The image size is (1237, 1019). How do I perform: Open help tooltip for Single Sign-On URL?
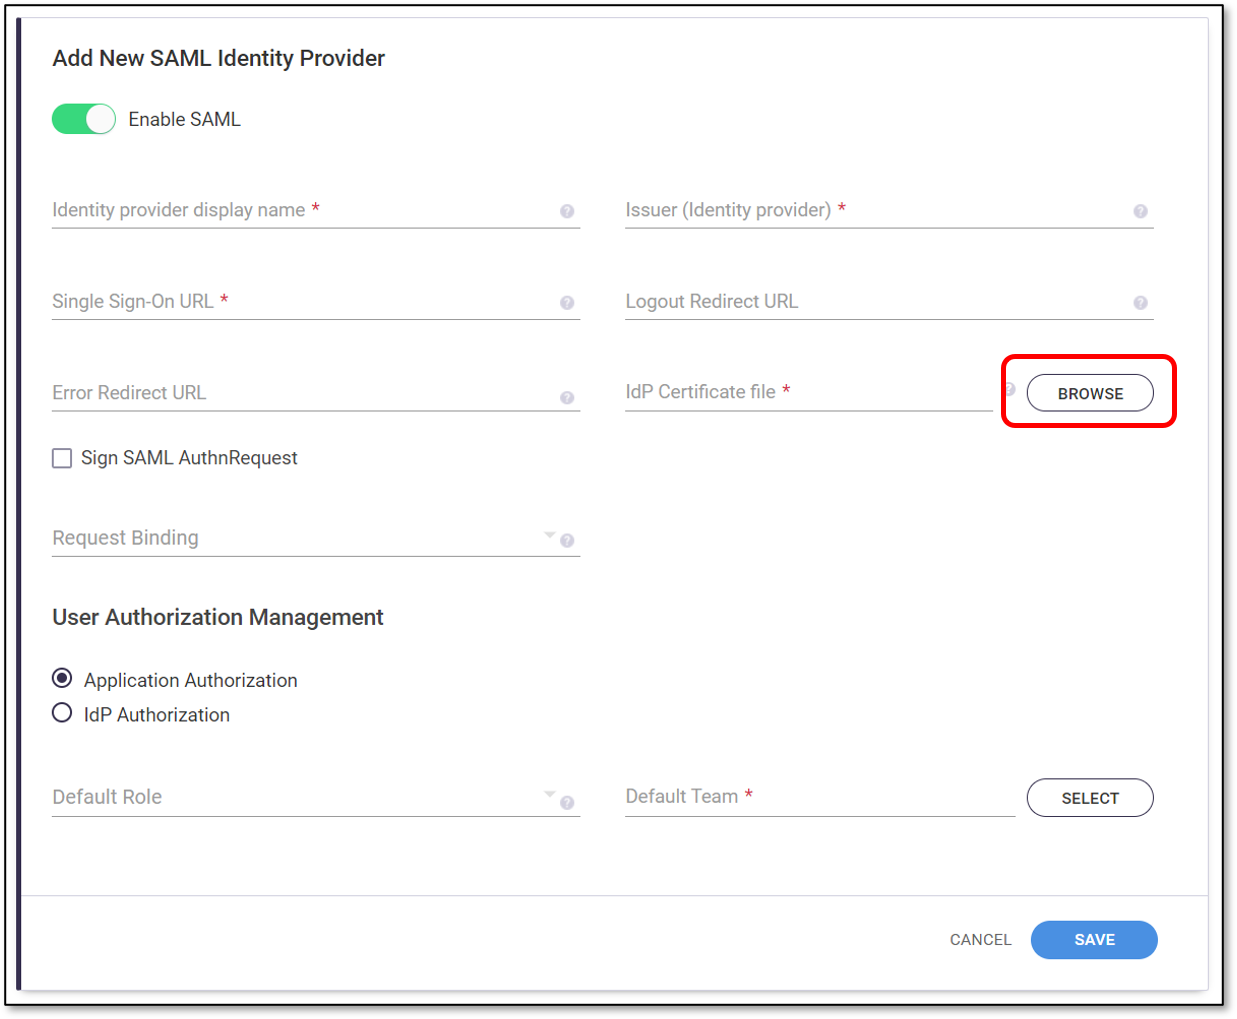567,303
